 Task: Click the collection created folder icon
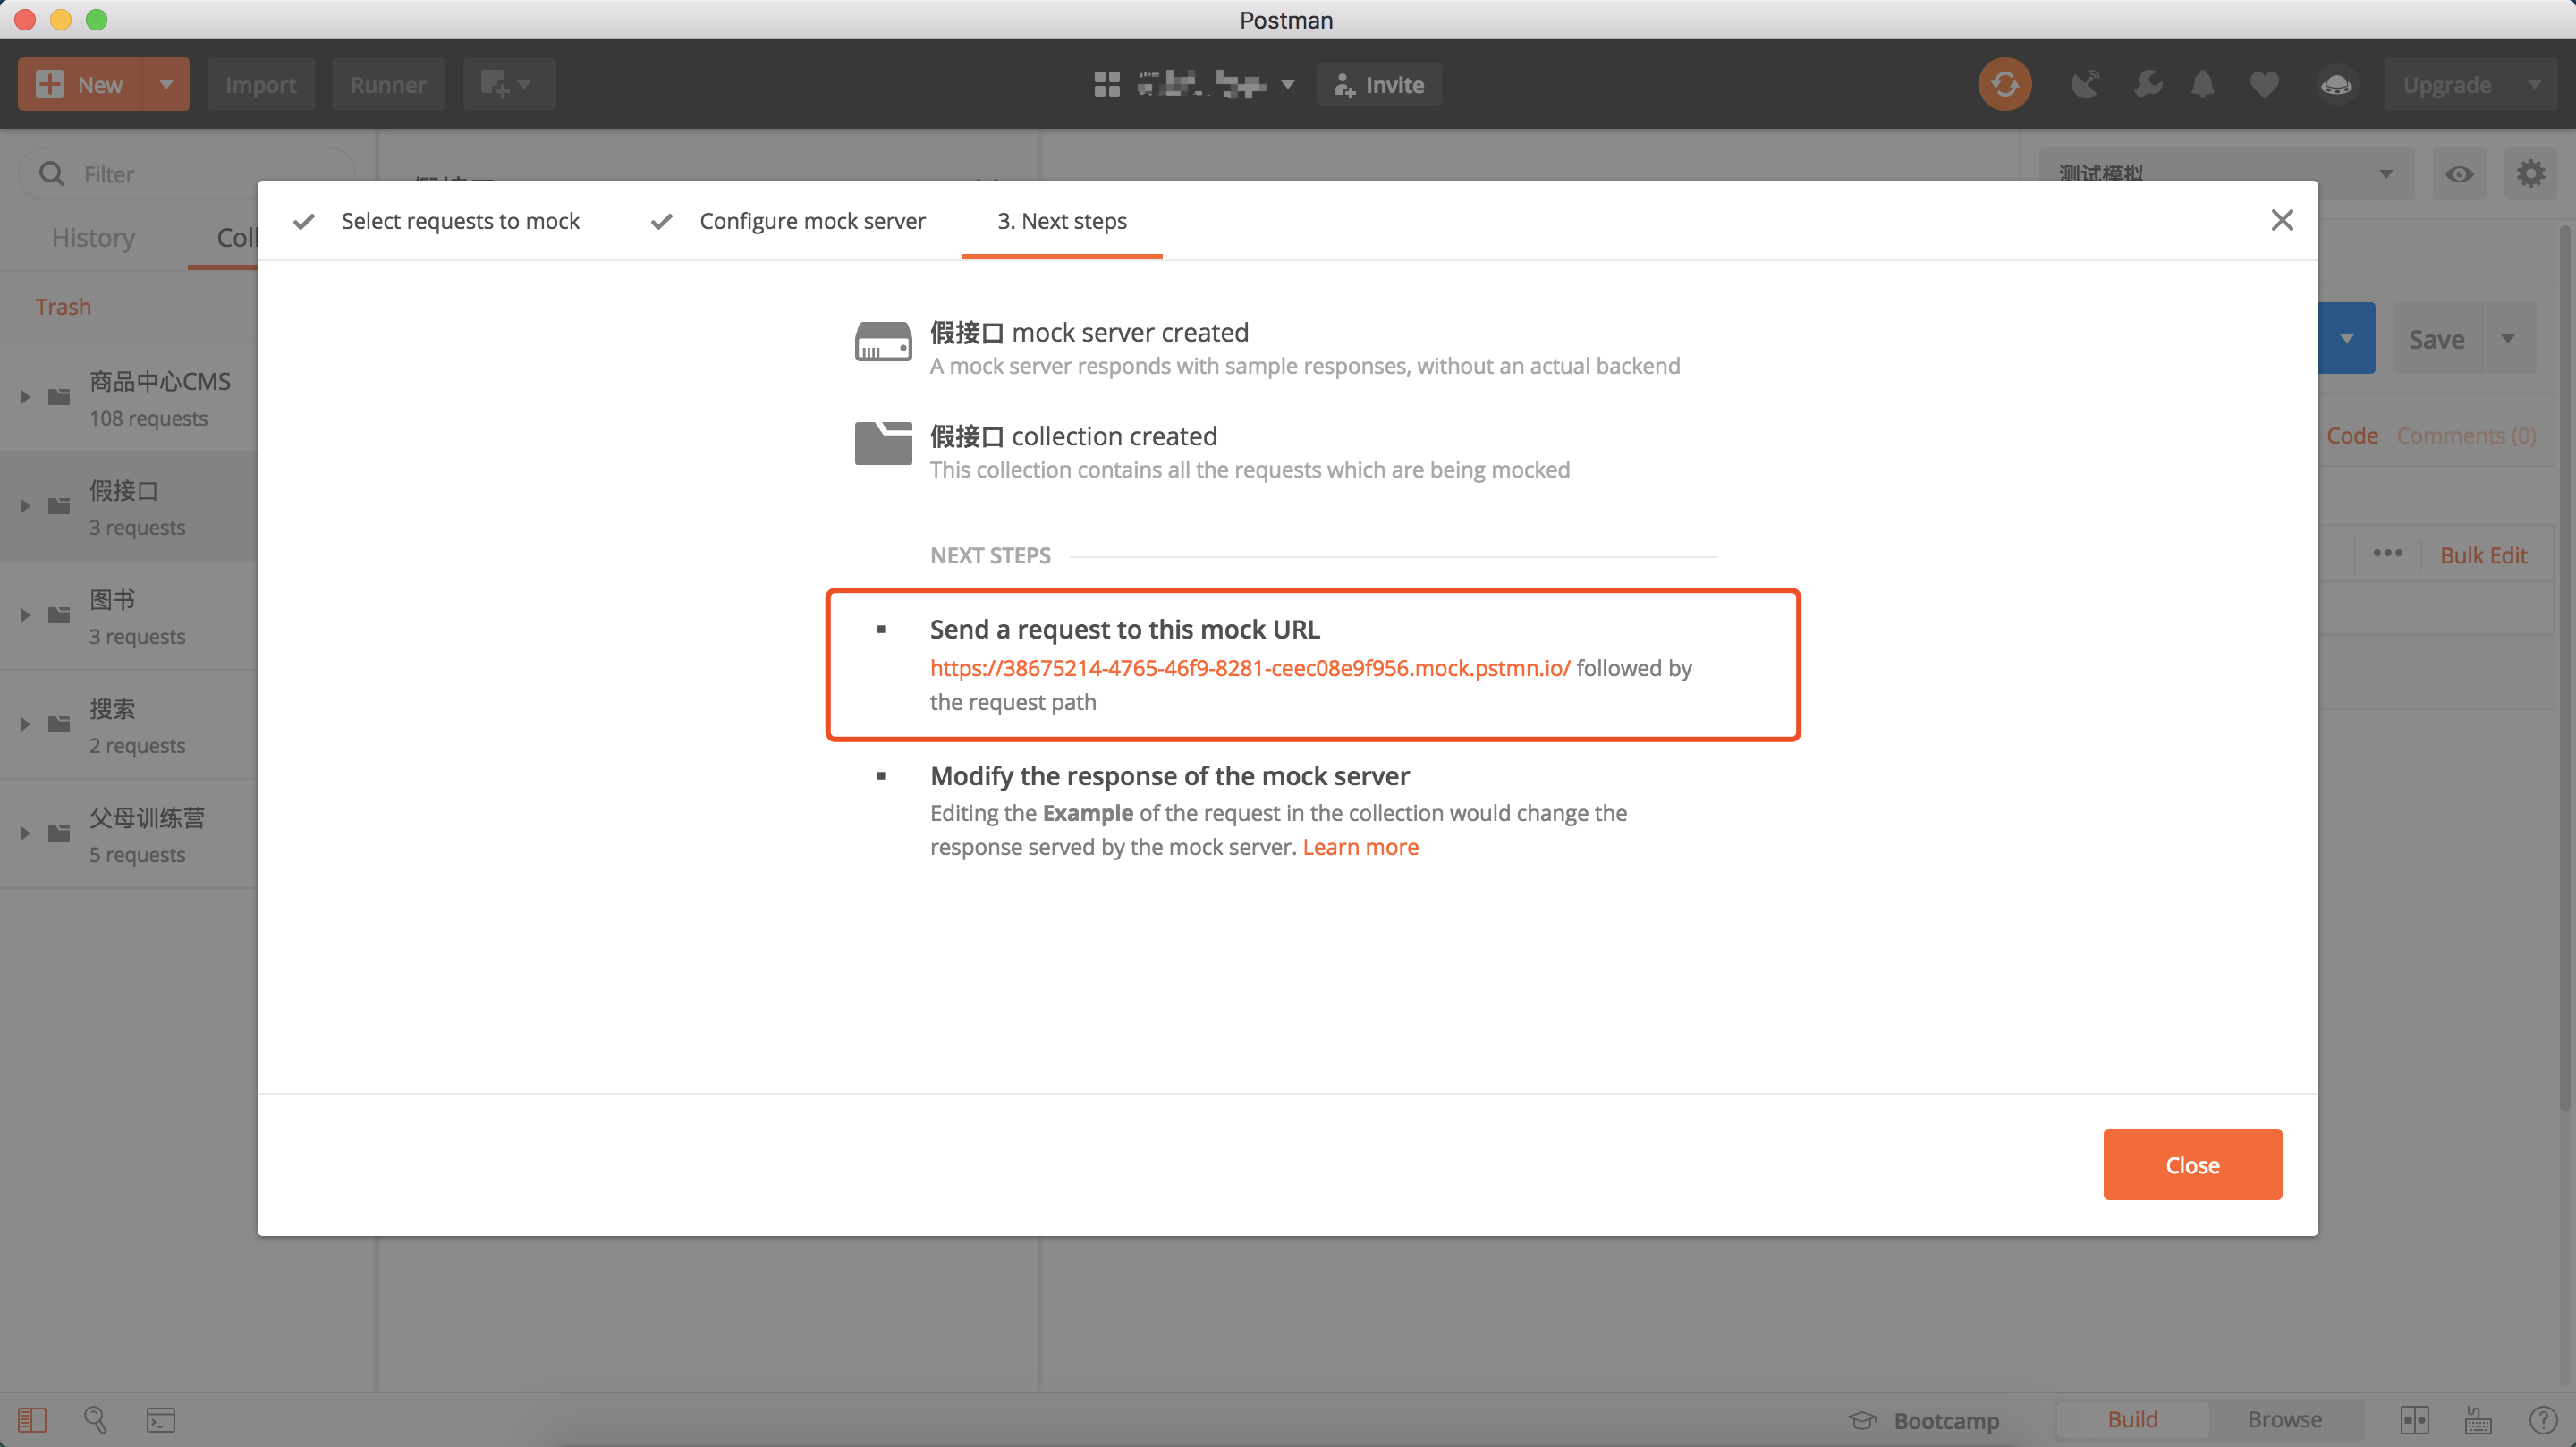click(x=883, y=443)
